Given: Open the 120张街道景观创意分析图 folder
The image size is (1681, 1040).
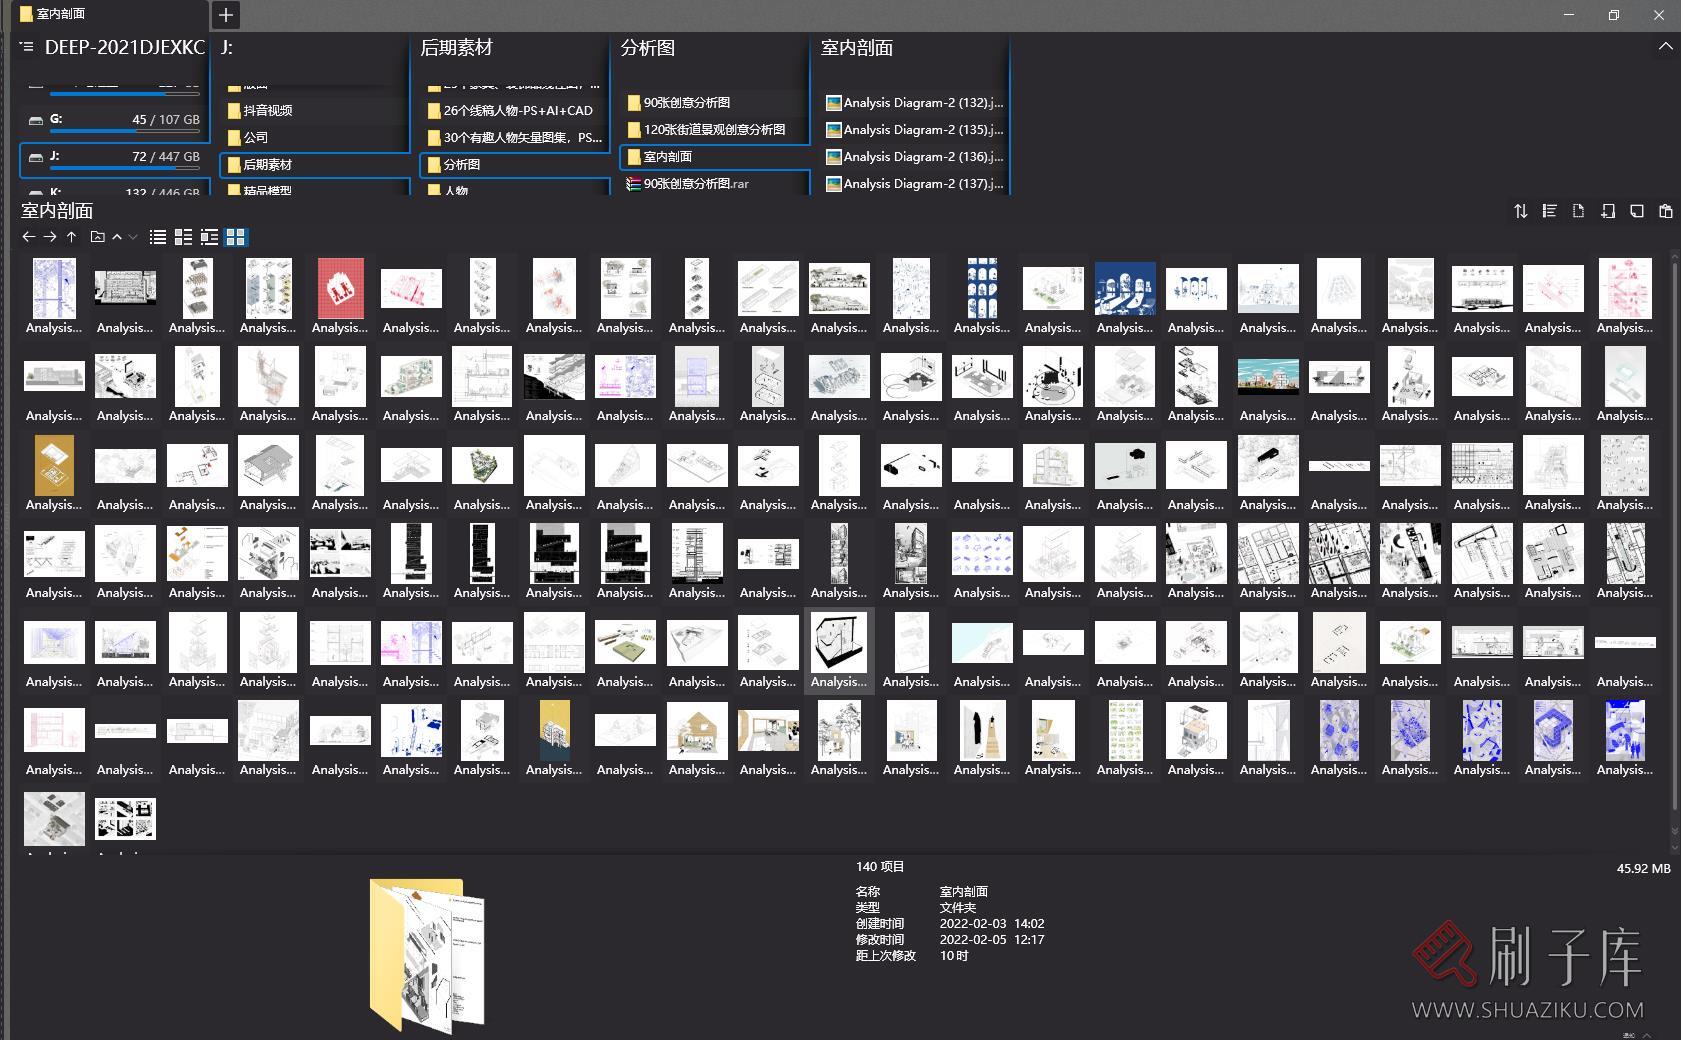Looking at the screenshot, I should click(x=713, y=130).
